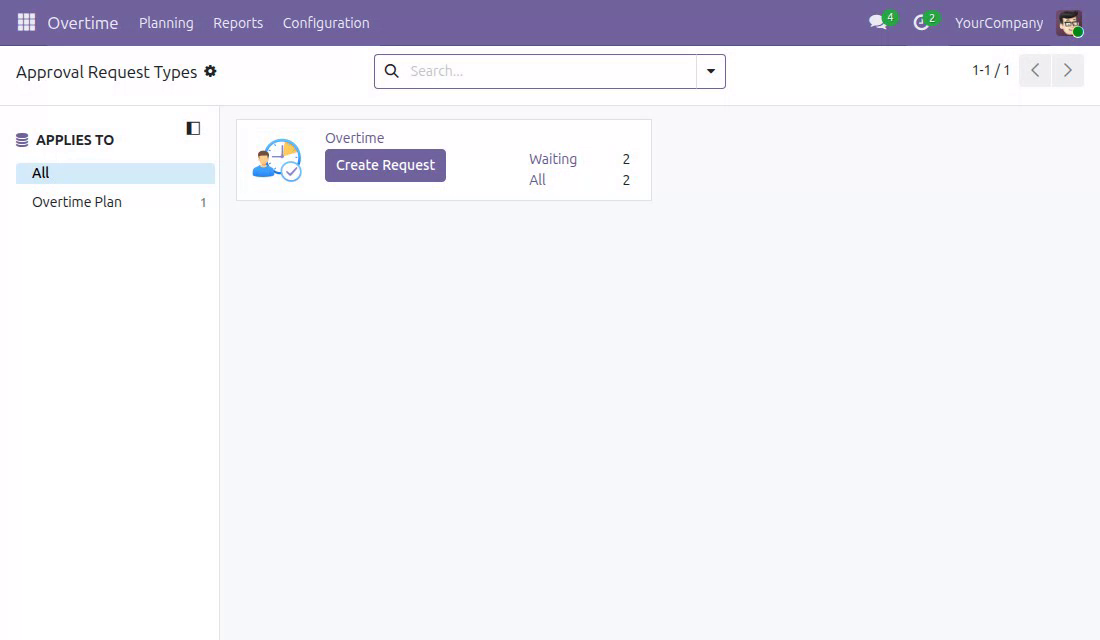Expand the search filter options dropdown
This screenshot has height=640, width=1100.
[711, 71]
